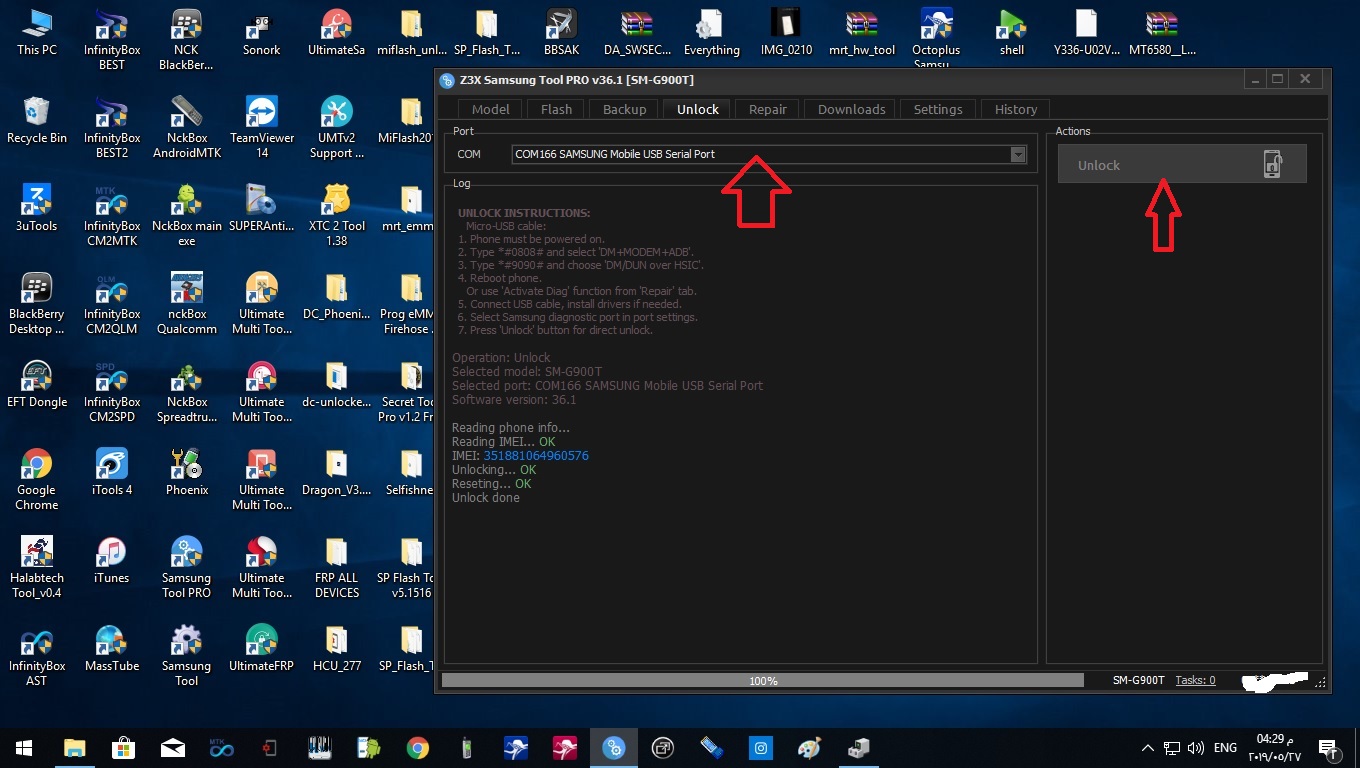Select the iTunes desktop shortcut

click(112, 560)
